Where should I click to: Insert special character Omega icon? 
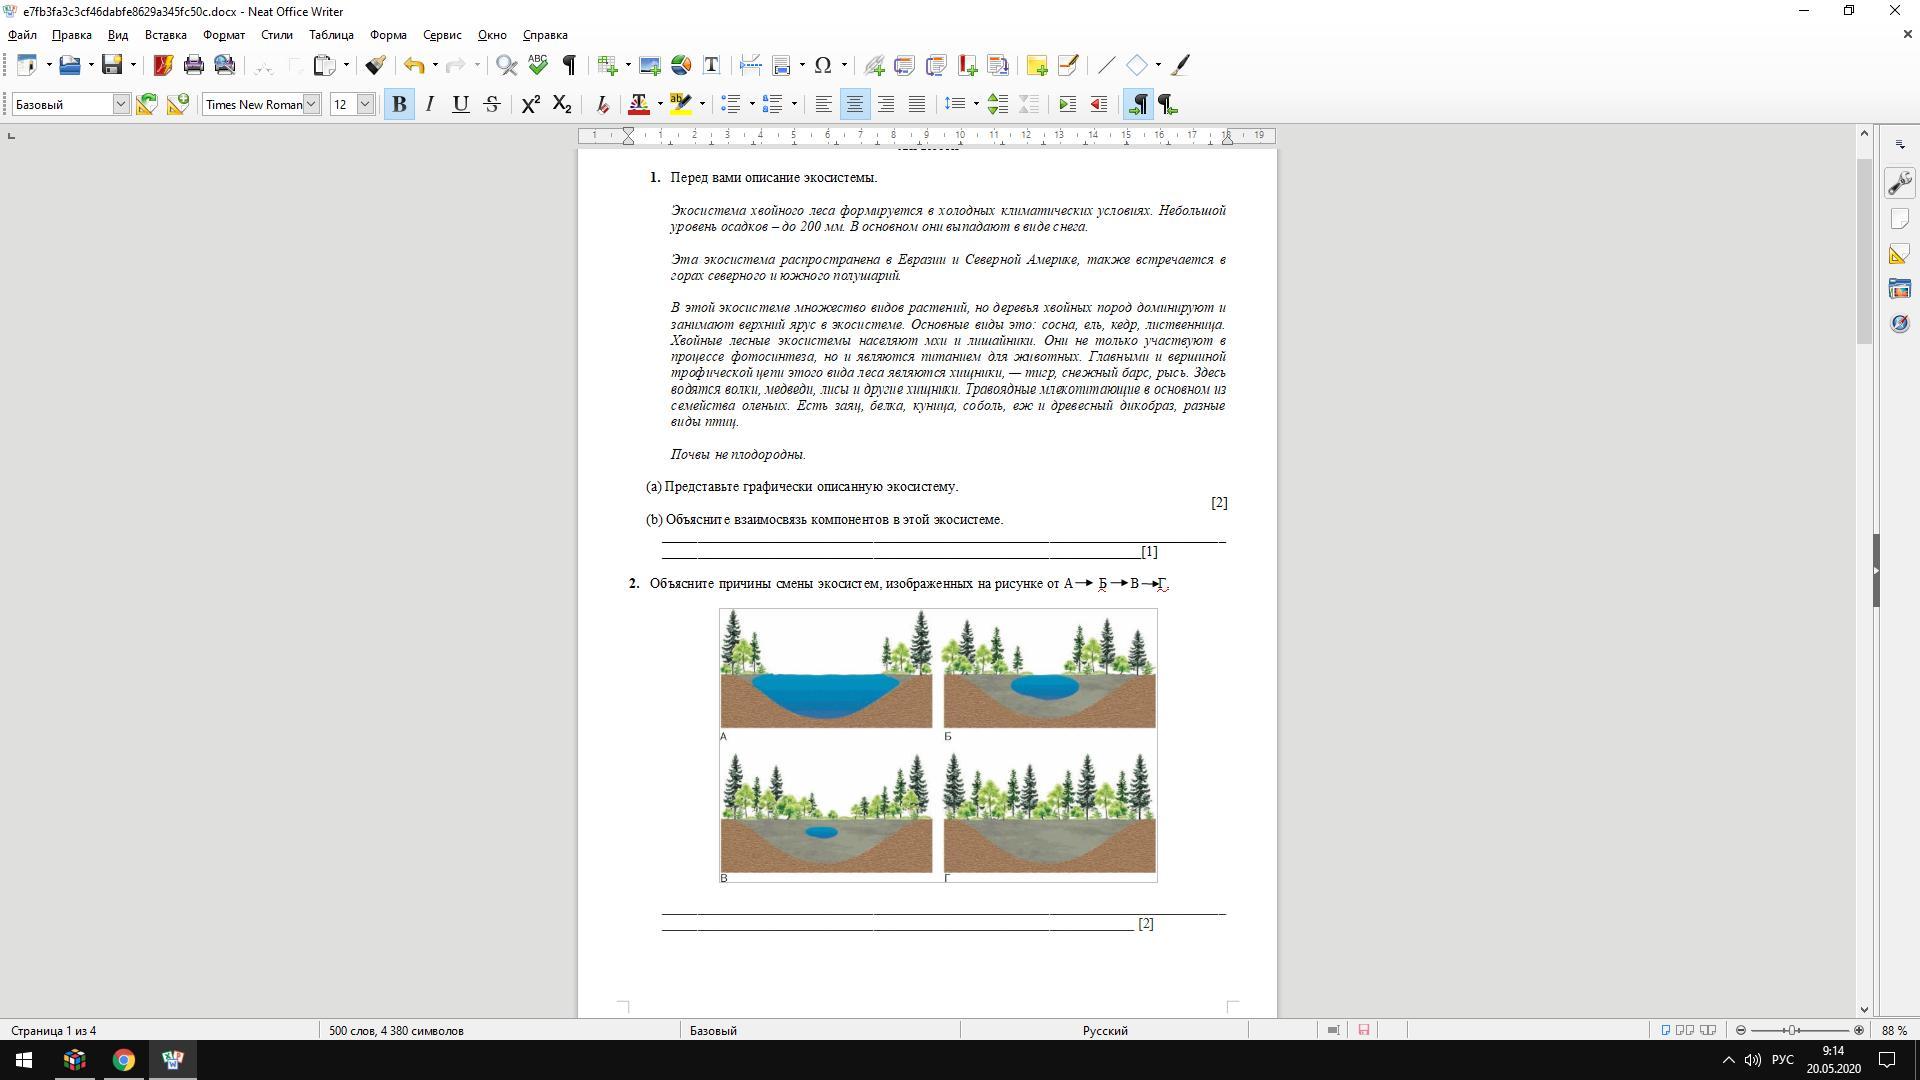point(823,66)
